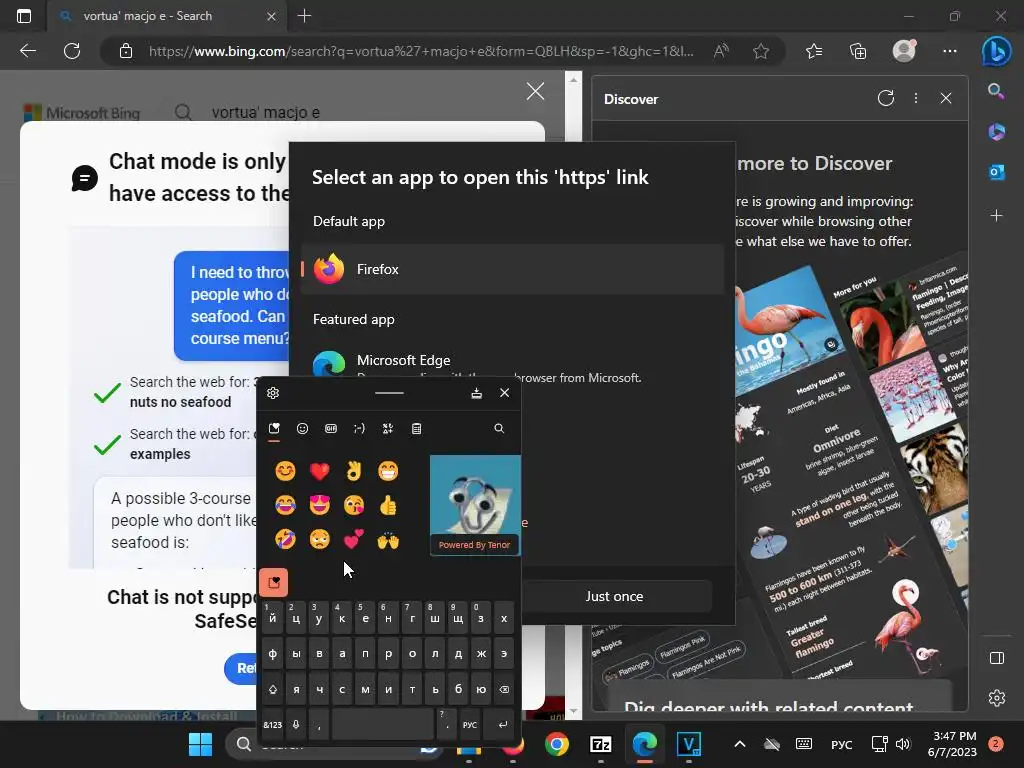This screenshot has height=768, width=1024.
Task: Toggle Shift key on the touch keyboard
Action: [x=272, y=689]
